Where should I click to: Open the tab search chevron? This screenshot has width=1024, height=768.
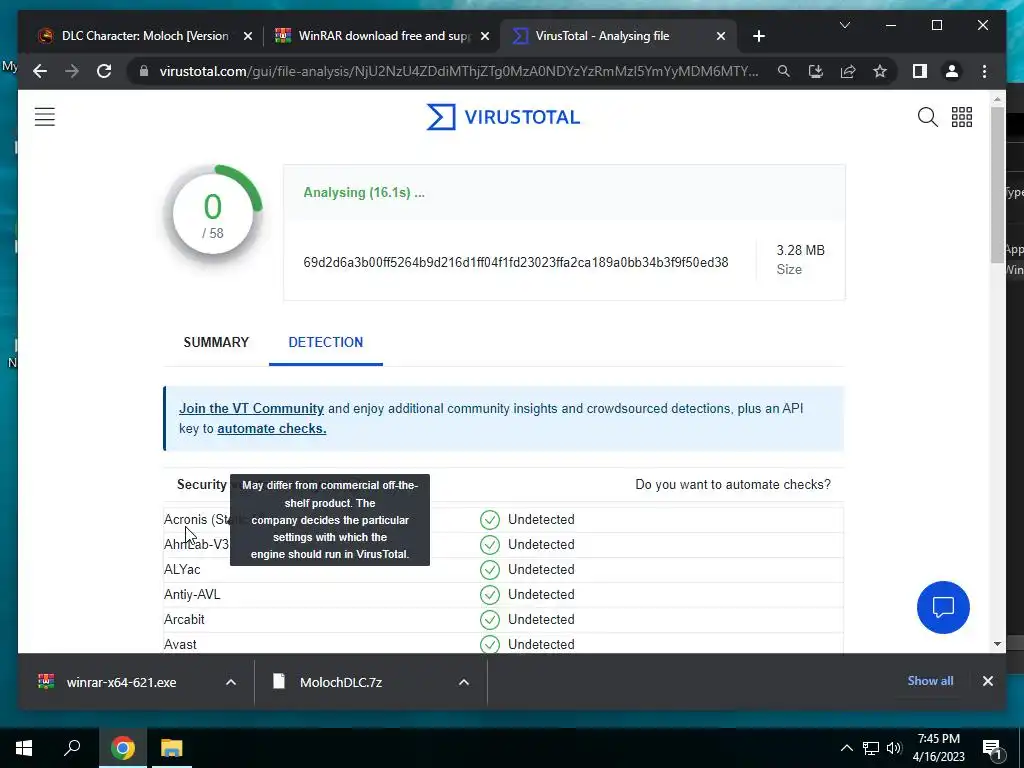coord(844,25)
